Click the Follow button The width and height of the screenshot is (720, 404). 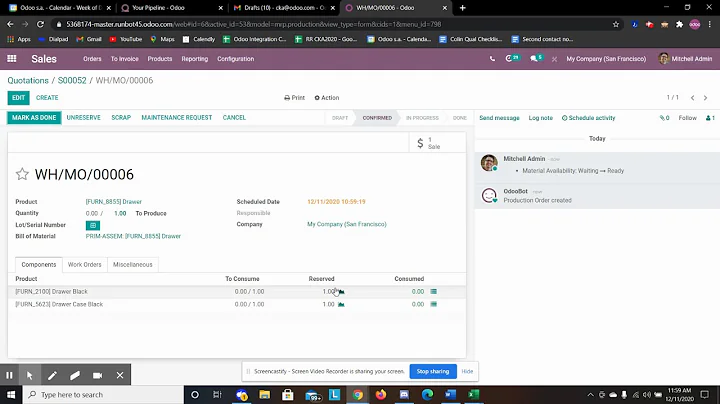[687, 118]
